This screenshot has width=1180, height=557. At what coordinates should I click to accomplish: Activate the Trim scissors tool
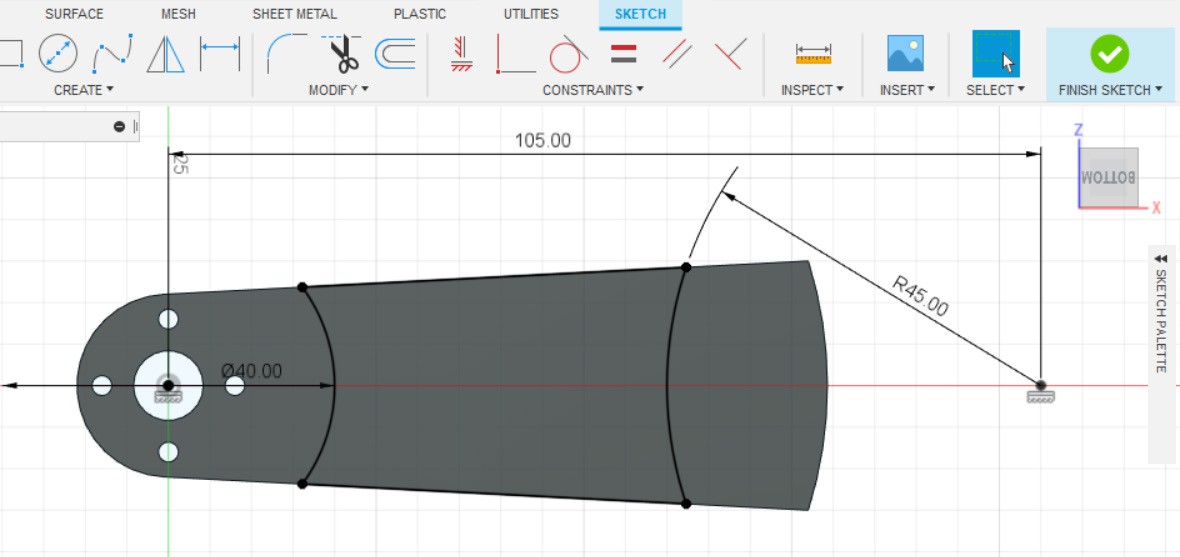(x=343, y=53)
